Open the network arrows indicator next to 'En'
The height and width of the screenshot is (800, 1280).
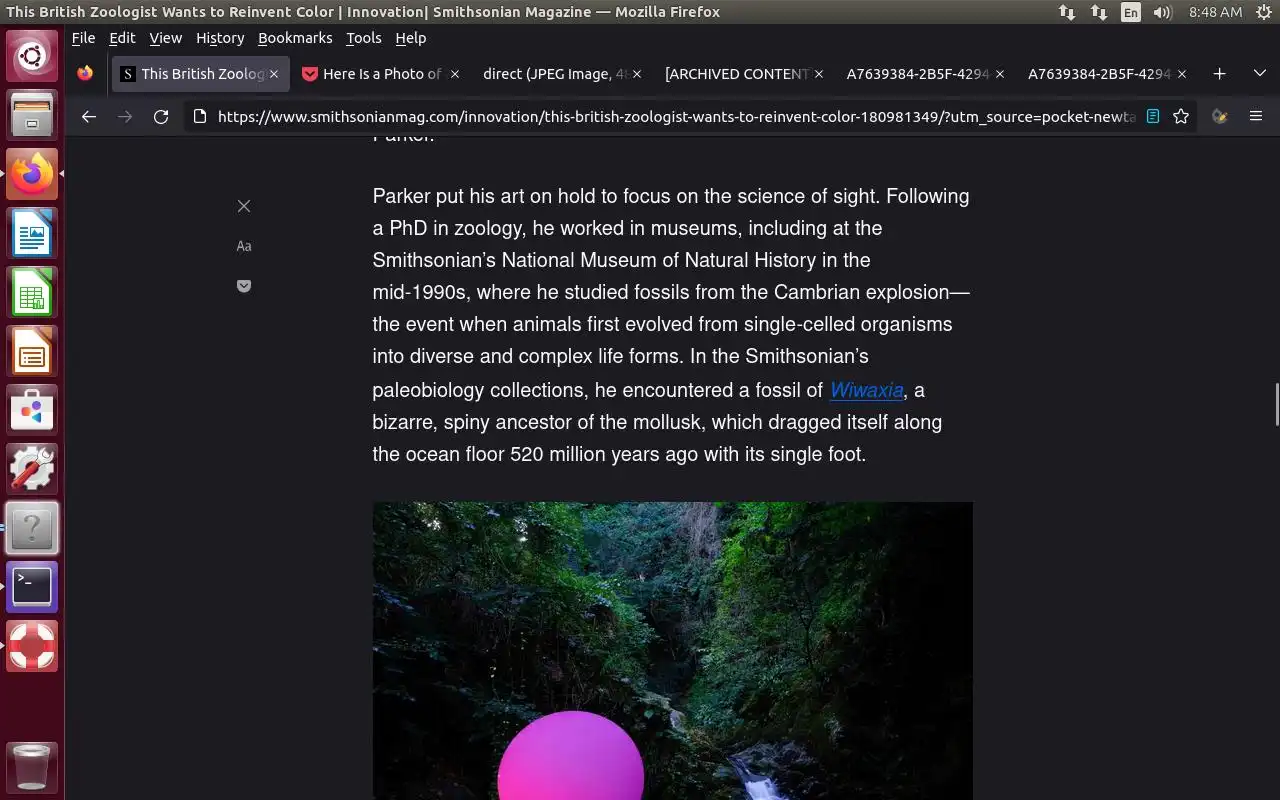1099,12
